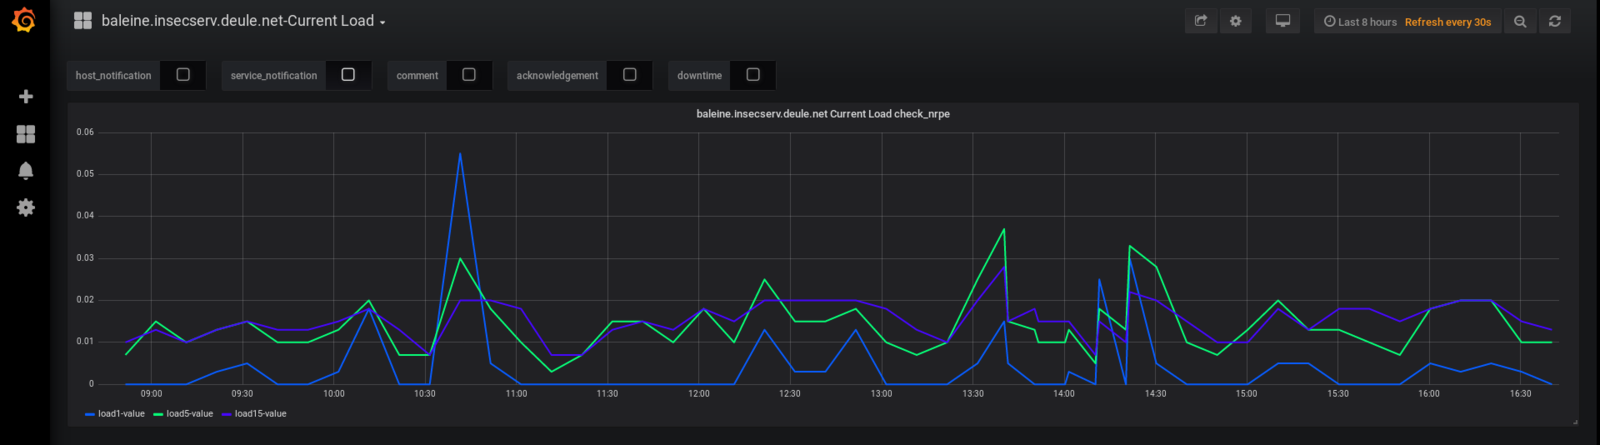Screen dimensions: 1600x445
Task: Open panel menu from Current Load check_nrpe title
Action: tap(822, 114)
